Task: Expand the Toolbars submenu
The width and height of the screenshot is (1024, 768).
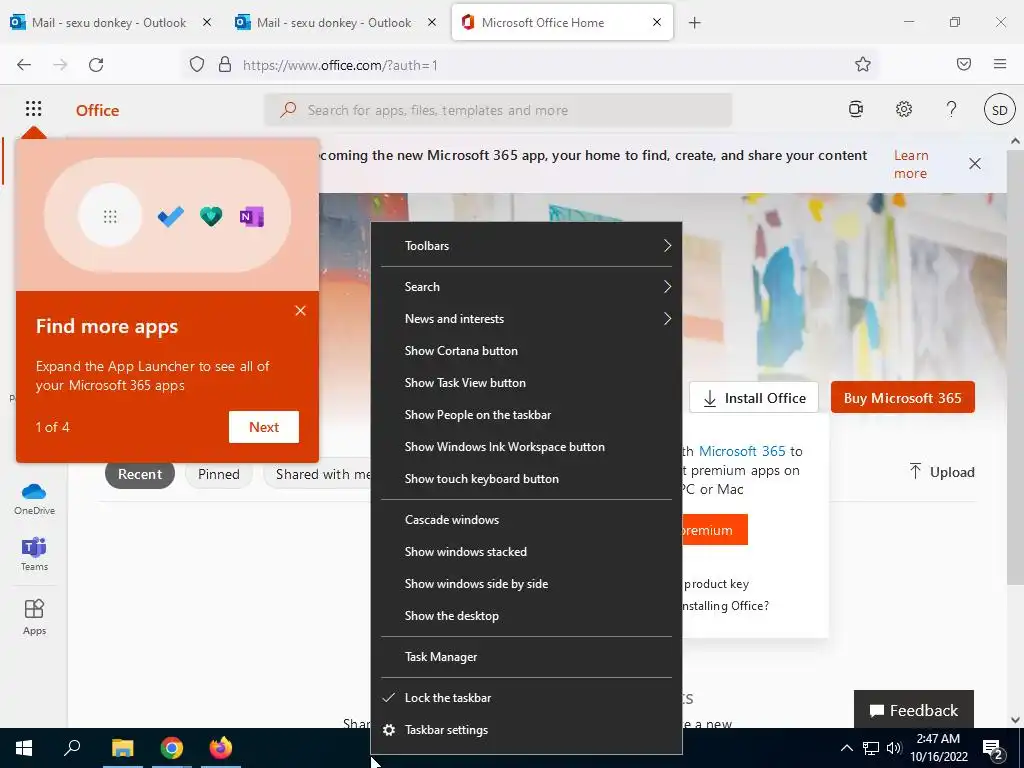Action: pyautogui.click(x=526, y=246)
